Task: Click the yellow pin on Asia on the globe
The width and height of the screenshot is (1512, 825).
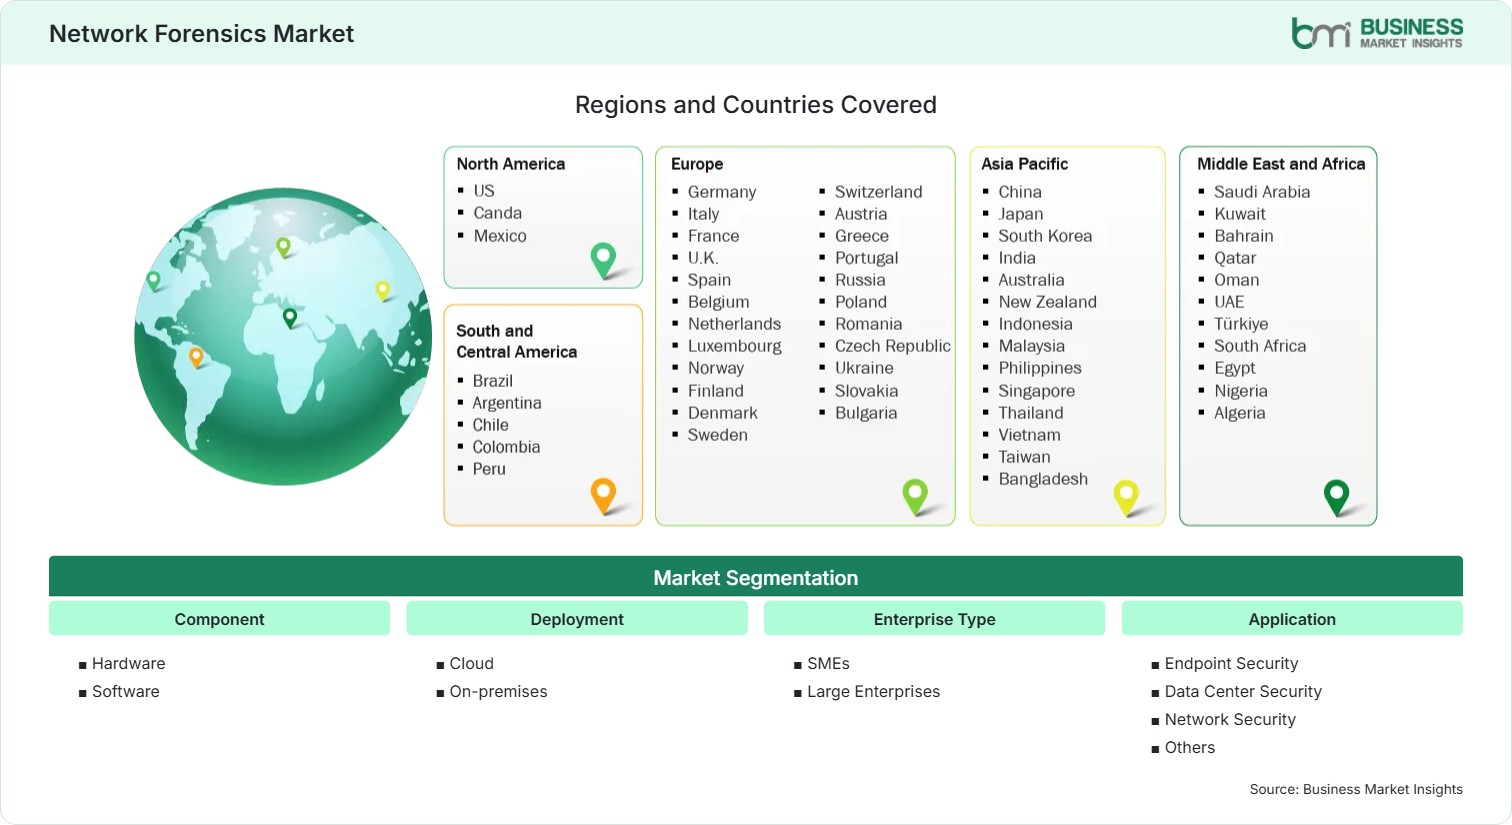Action: click(x=382, y=291)
